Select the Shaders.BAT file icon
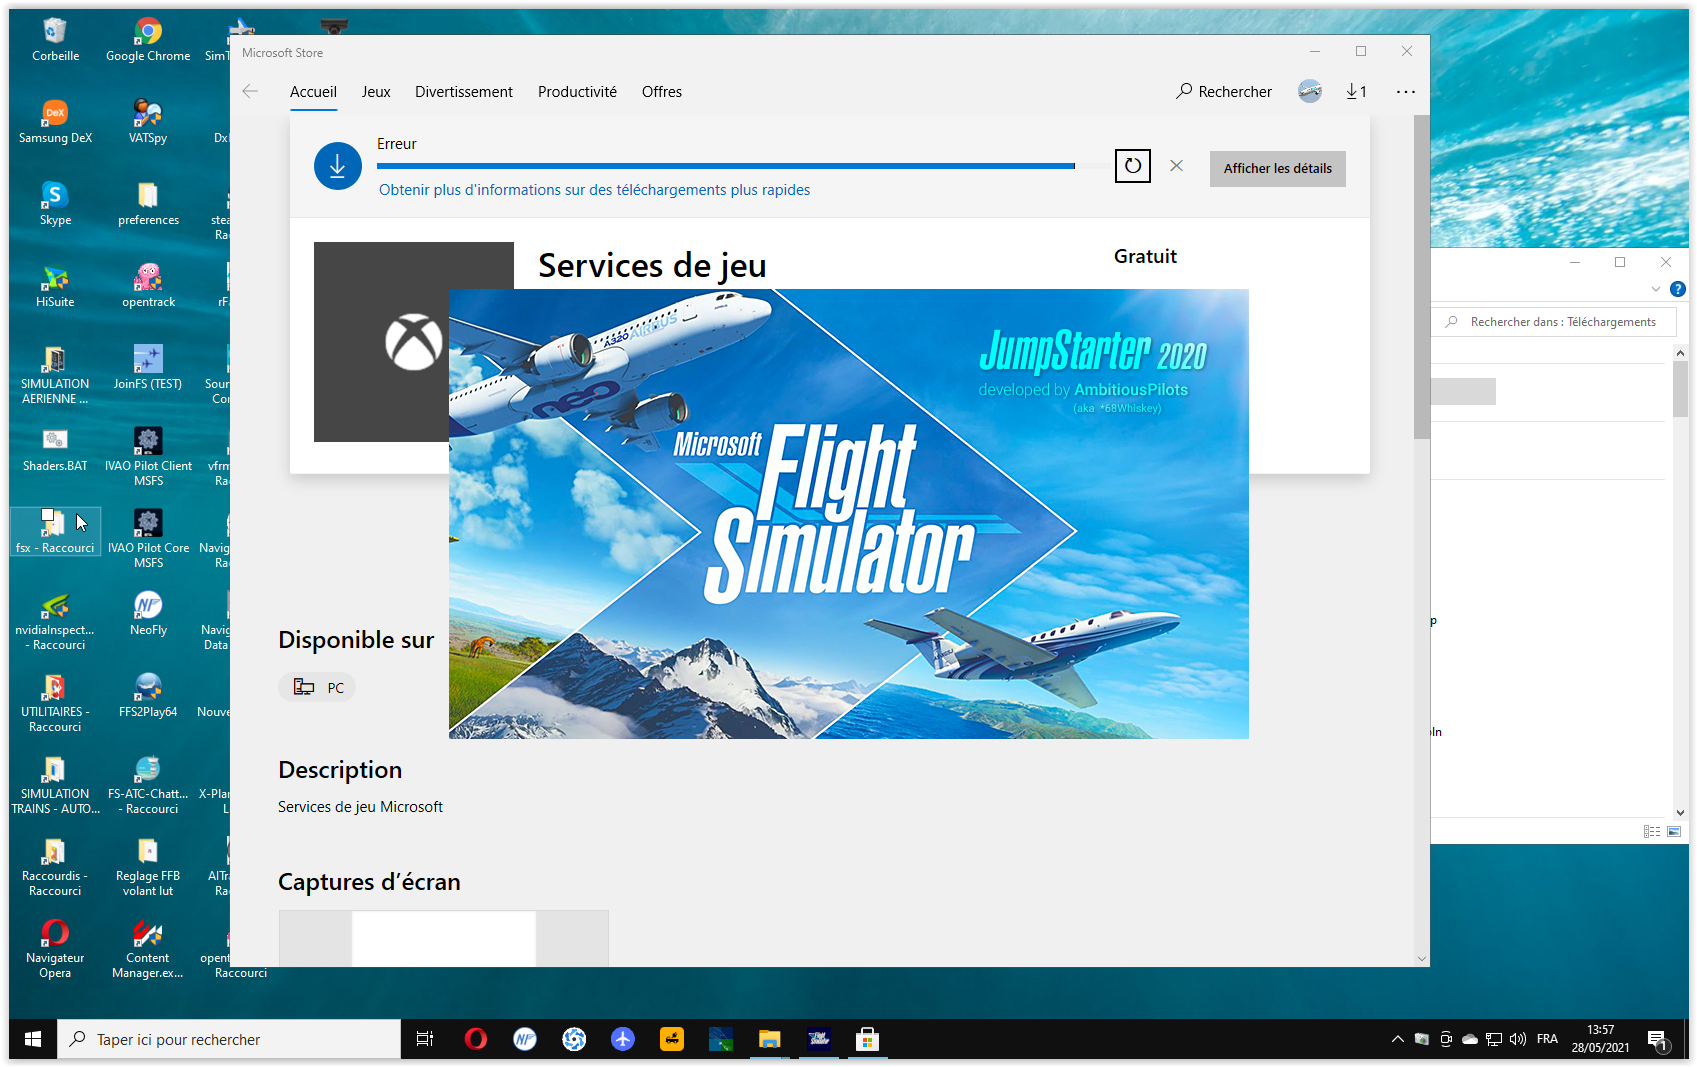The image size is (1697, 1067). (55, 450)
